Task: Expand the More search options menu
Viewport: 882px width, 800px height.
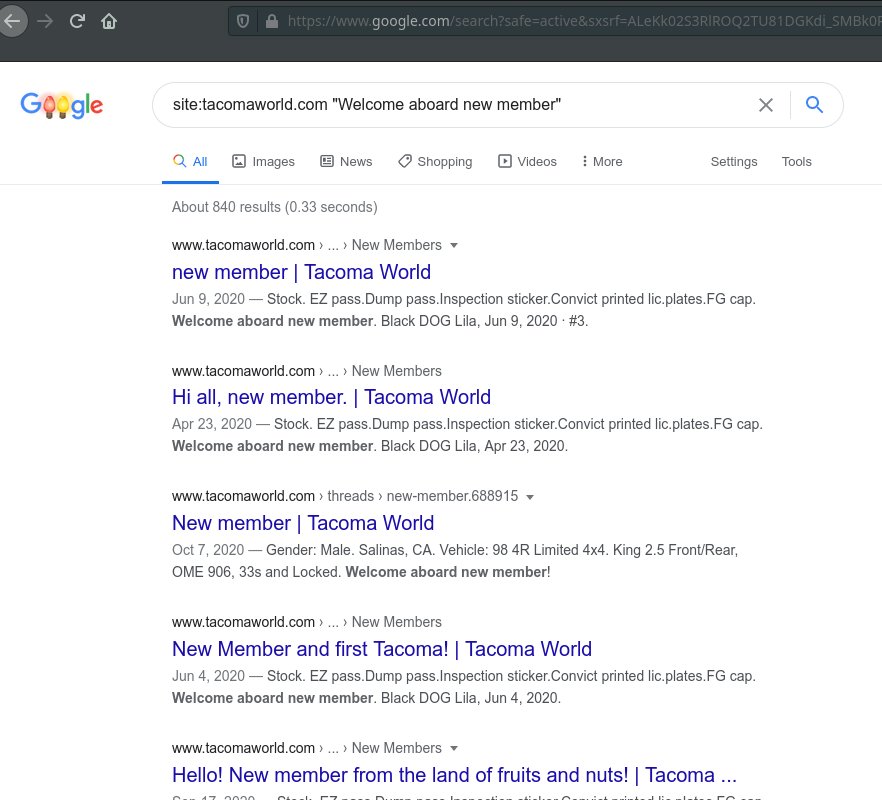Action: click(602, 161)
